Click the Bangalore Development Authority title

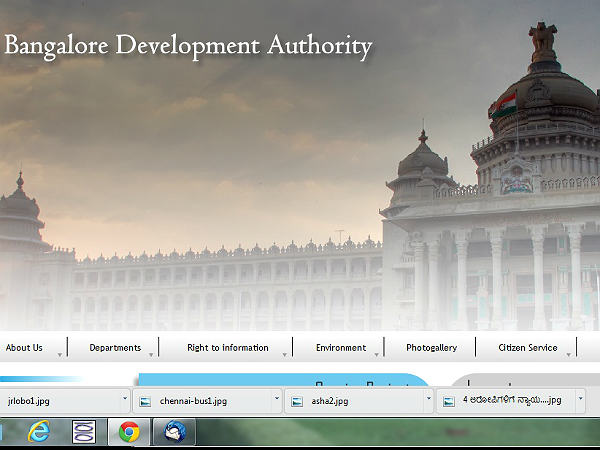coord(188,46)
